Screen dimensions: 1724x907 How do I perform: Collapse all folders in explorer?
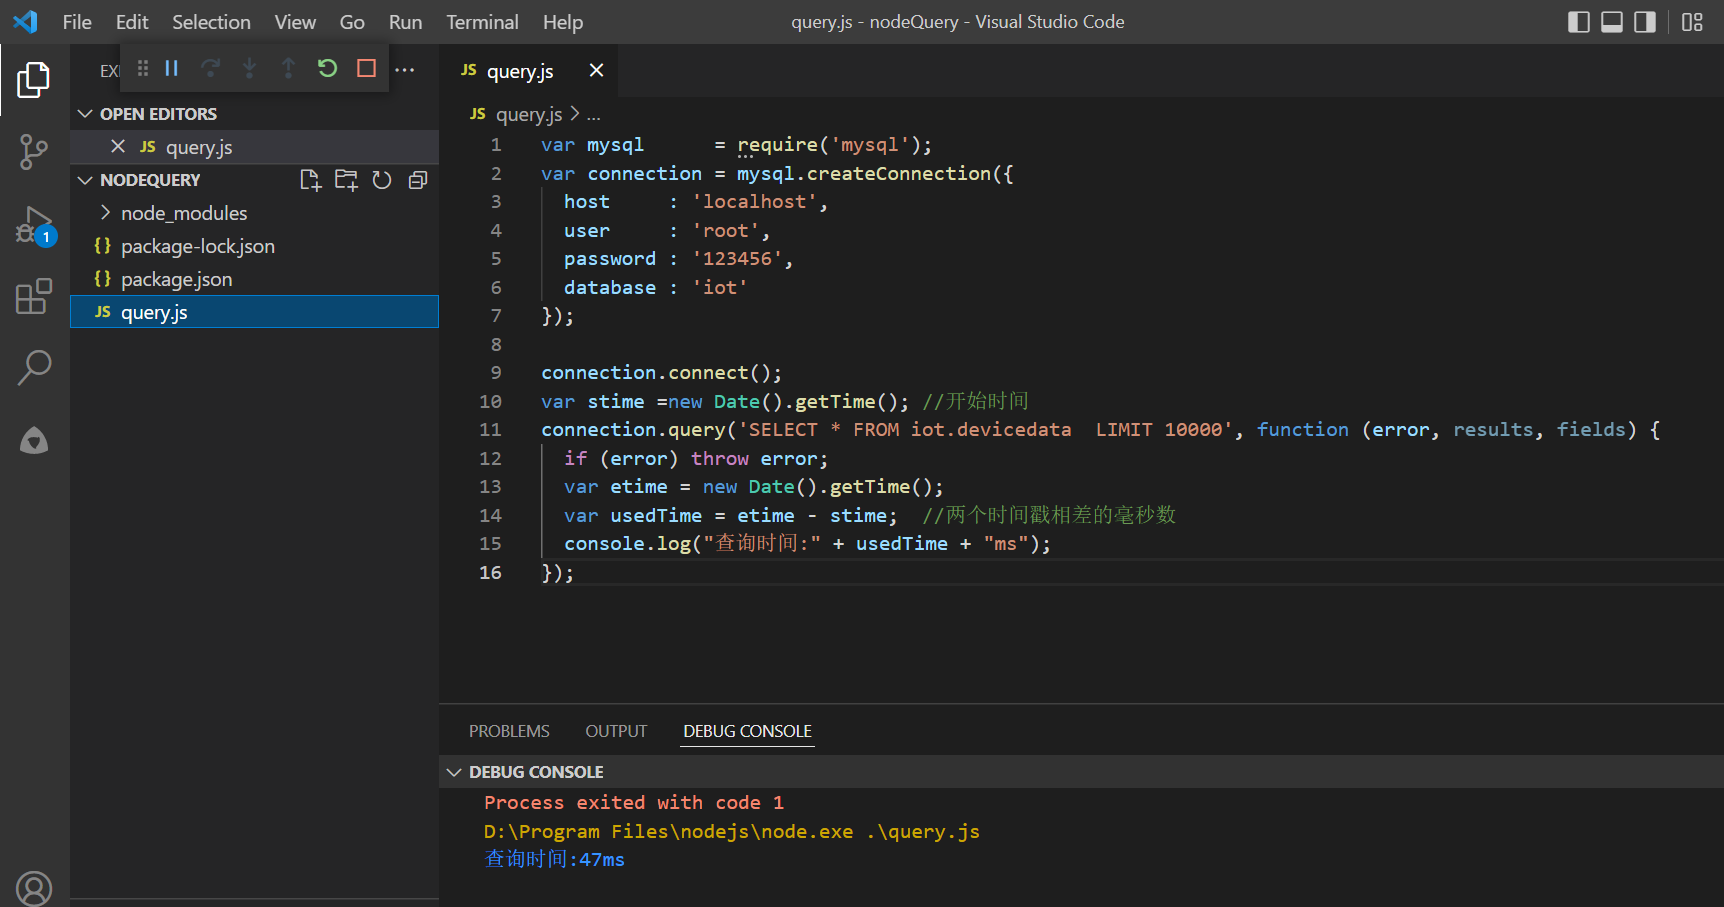coord(418,180)
